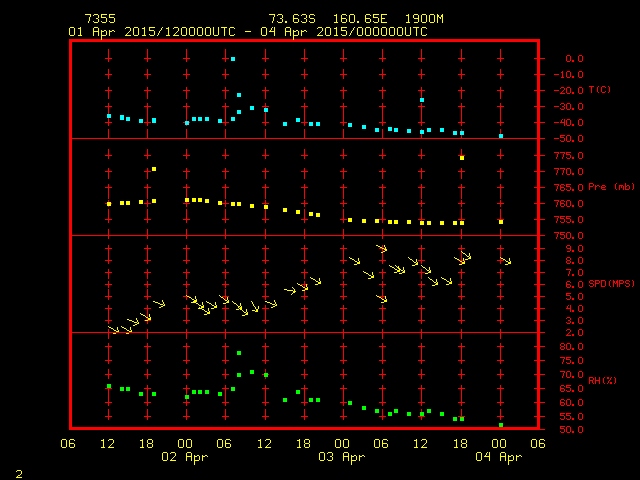
Task: Select the longitude text 160.65E
Action: 360,19
